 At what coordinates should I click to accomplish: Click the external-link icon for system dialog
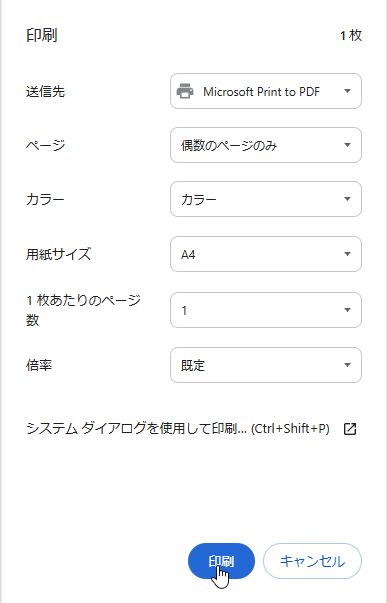pos(349,429)
